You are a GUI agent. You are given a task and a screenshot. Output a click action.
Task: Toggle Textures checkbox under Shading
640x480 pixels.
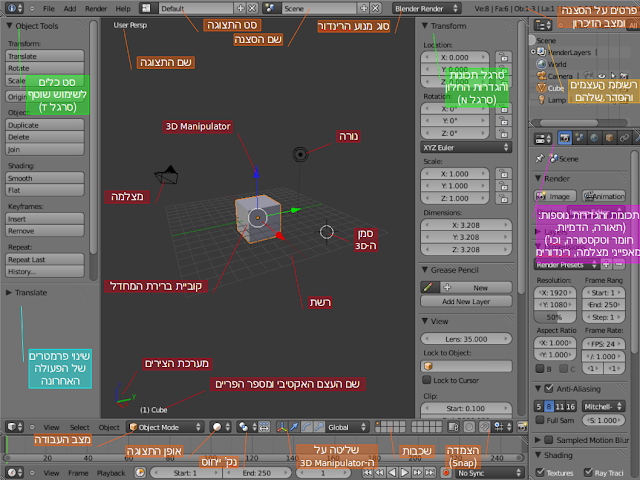(540, 472)
